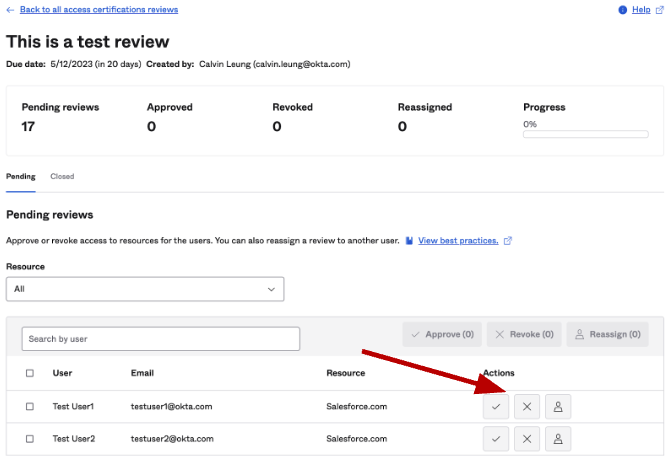669x459 pixels.
Task: Switch to the Closed tab
Action: (x=62, y=176)
